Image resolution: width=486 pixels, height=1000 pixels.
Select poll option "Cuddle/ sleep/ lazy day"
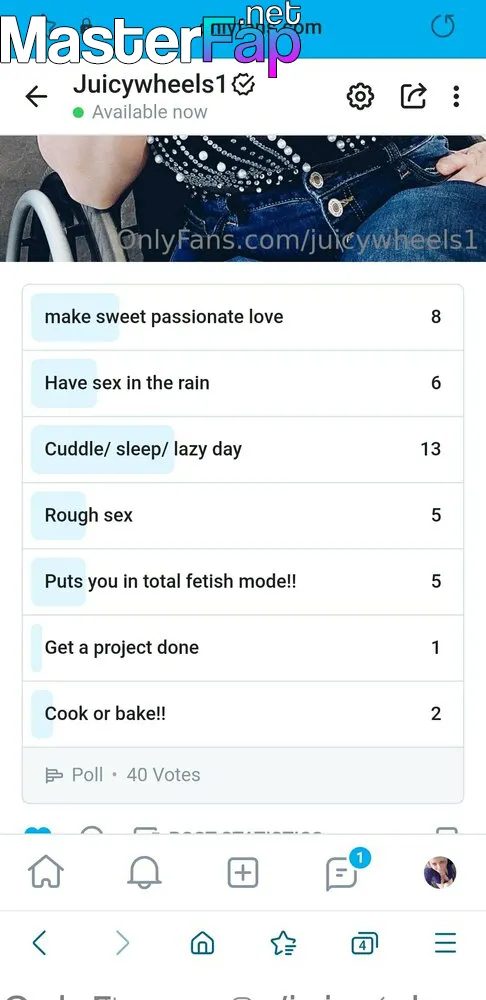point(243,449)
